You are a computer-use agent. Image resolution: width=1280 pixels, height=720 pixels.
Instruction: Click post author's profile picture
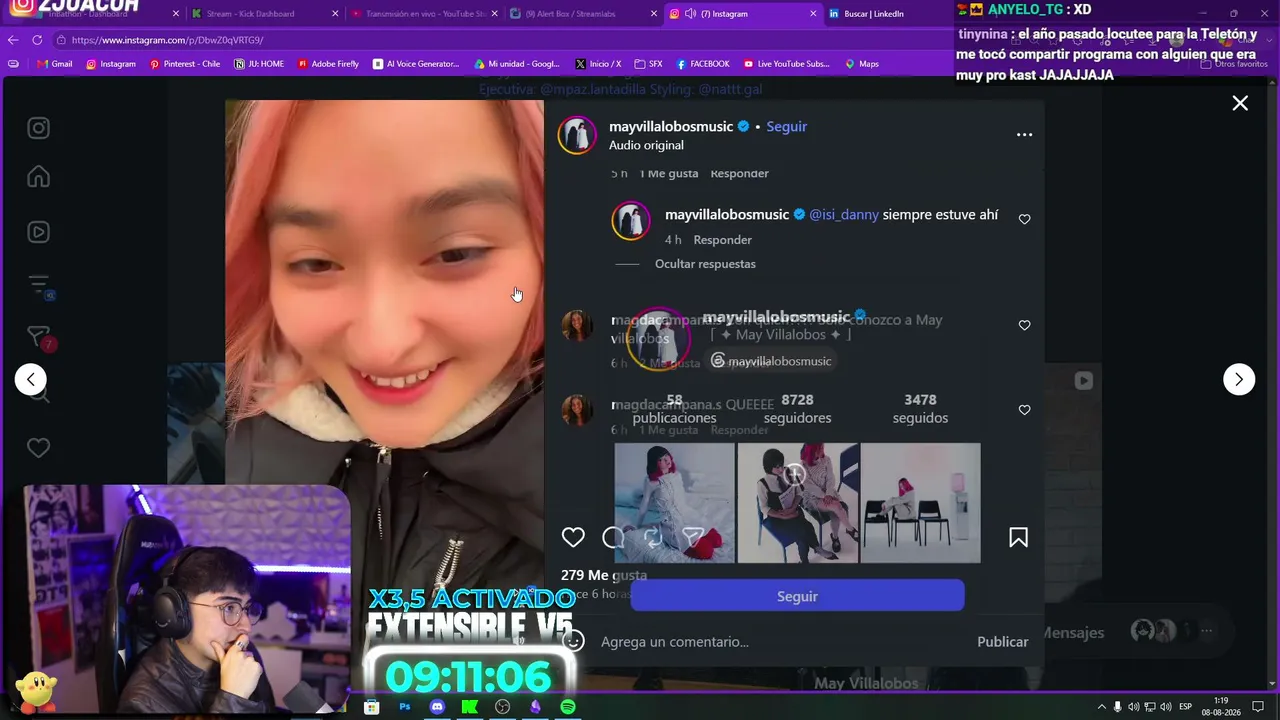[577, 135]
